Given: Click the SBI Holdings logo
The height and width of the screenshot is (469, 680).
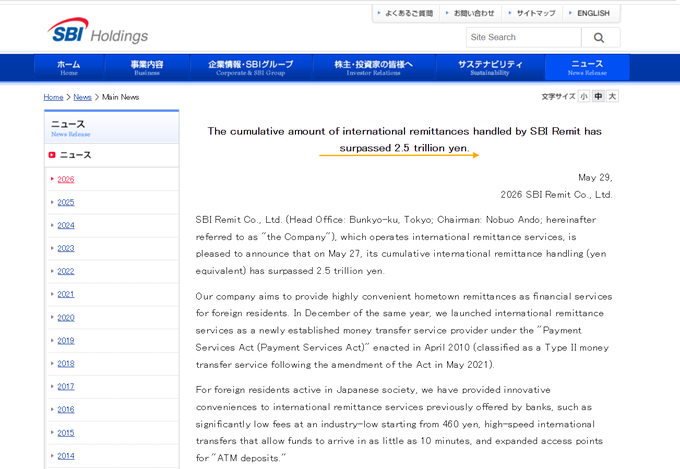Looking at the screenshot, I should click(x=98, y=31).
